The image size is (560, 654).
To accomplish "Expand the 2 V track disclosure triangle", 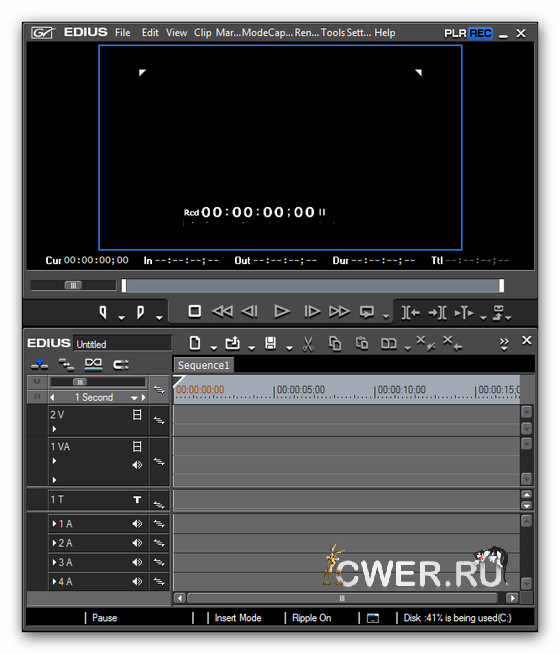I will pos(54,429).
